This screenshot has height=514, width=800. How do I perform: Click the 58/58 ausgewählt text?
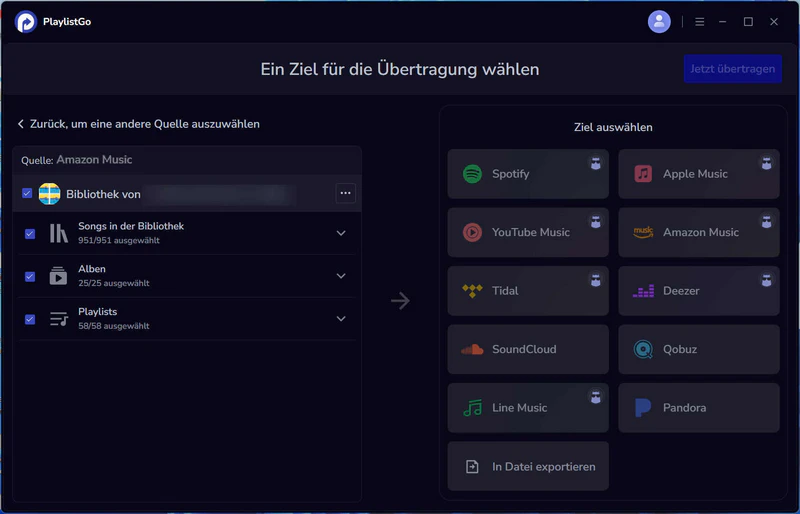click(114, 326)
